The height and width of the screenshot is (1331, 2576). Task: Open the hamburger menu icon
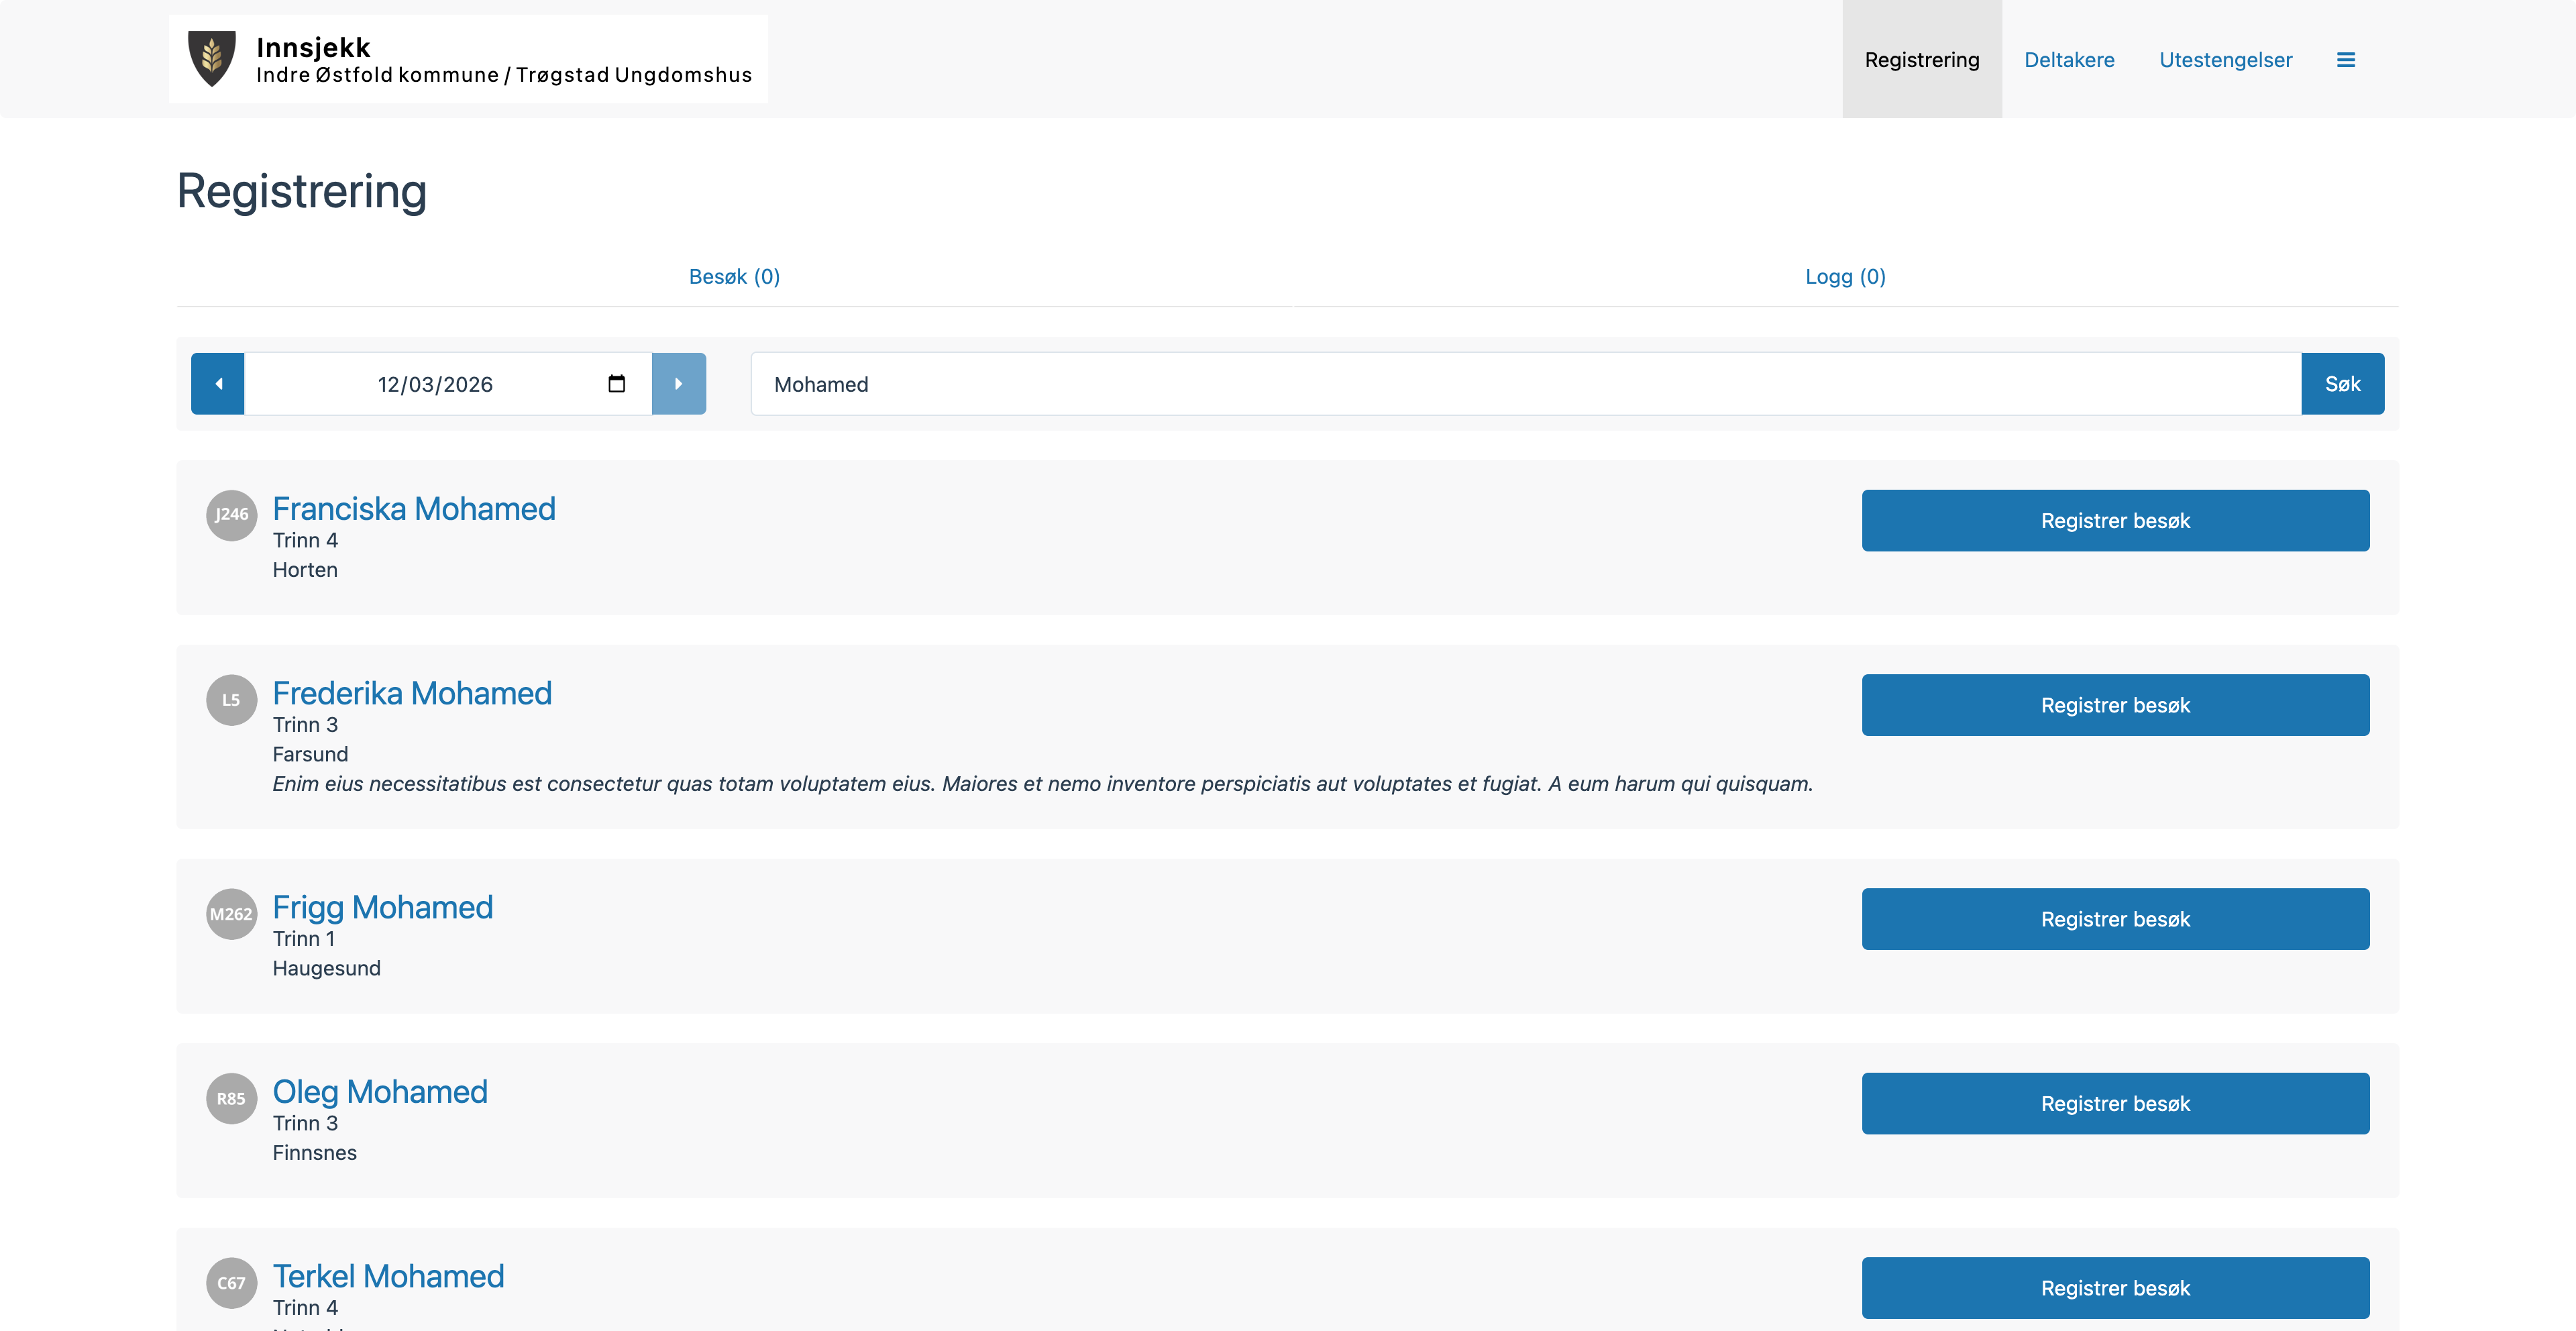pyautogui.click(x=2345, y=60)
